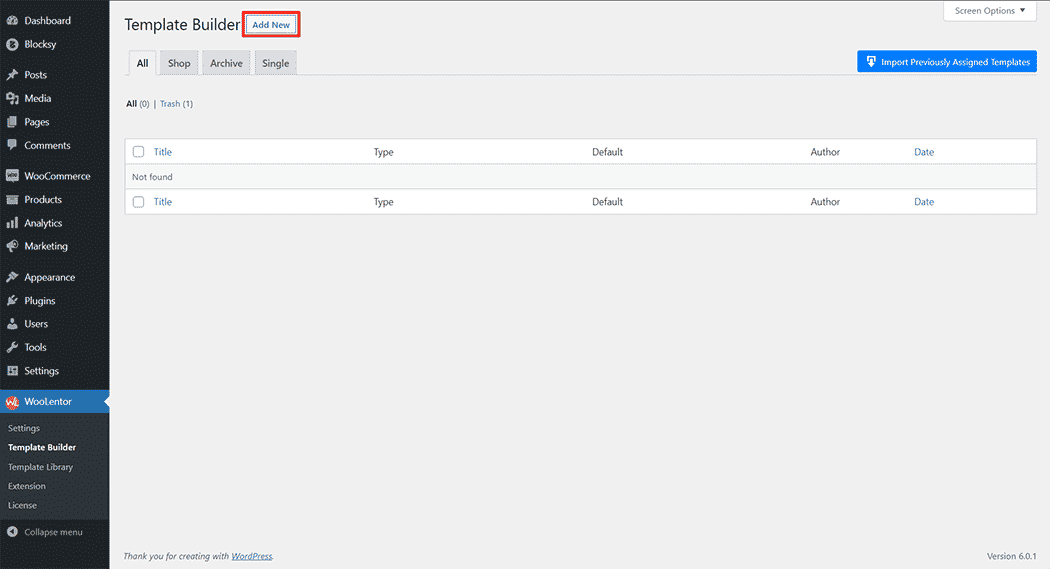This screenshot has height=569, width=1050.
Task: Tick the select-all checkbox in table footer
Action: [x=139, y=202]
